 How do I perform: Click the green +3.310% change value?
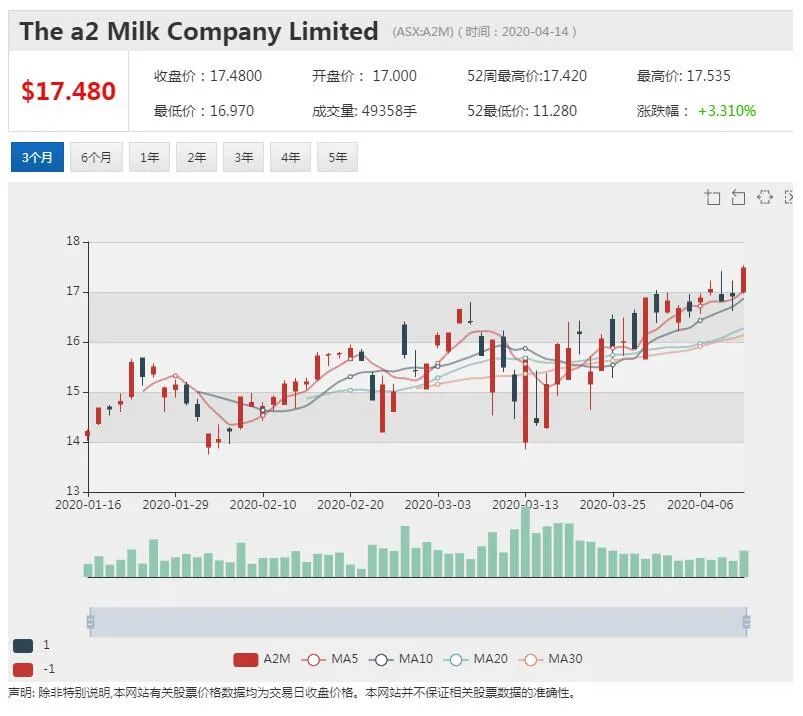[727, 111]
